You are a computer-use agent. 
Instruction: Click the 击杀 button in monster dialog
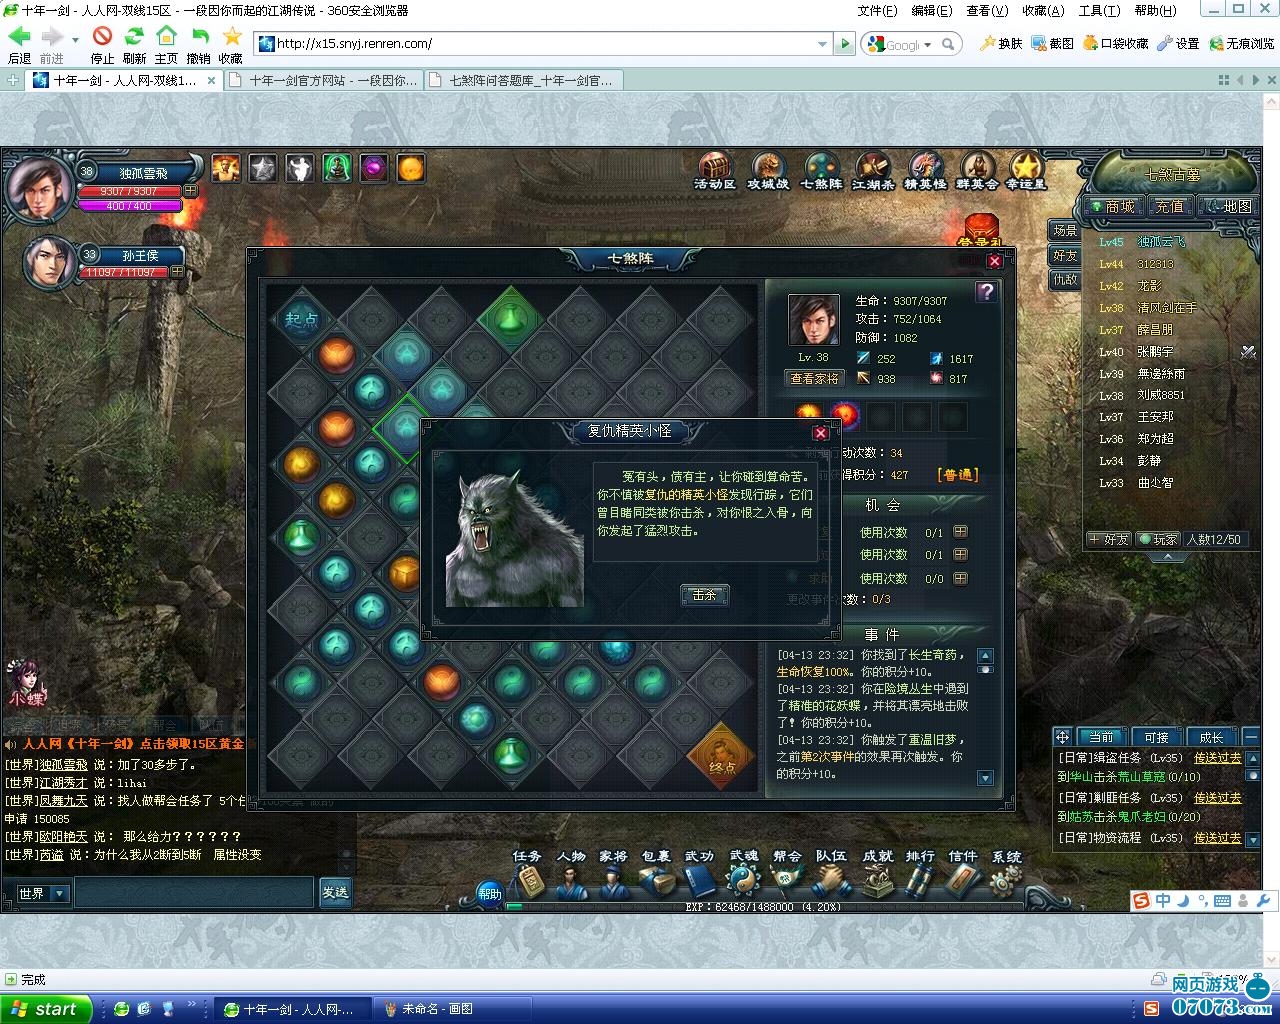(704, 595)
